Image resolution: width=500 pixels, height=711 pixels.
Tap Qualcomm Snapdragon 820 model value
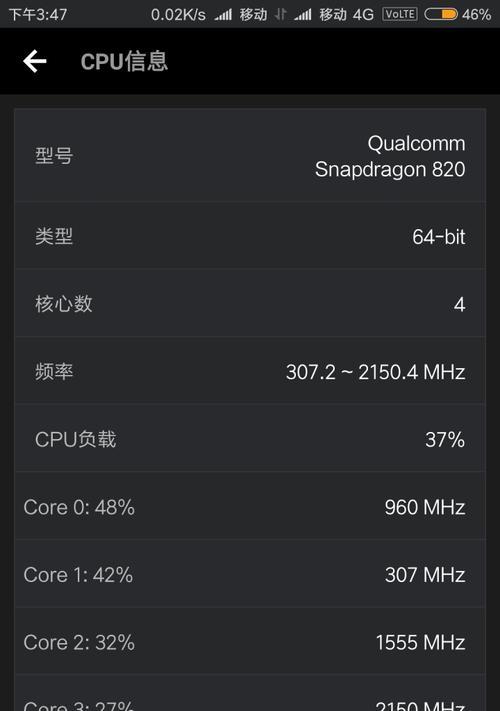[x=390, y=156]
